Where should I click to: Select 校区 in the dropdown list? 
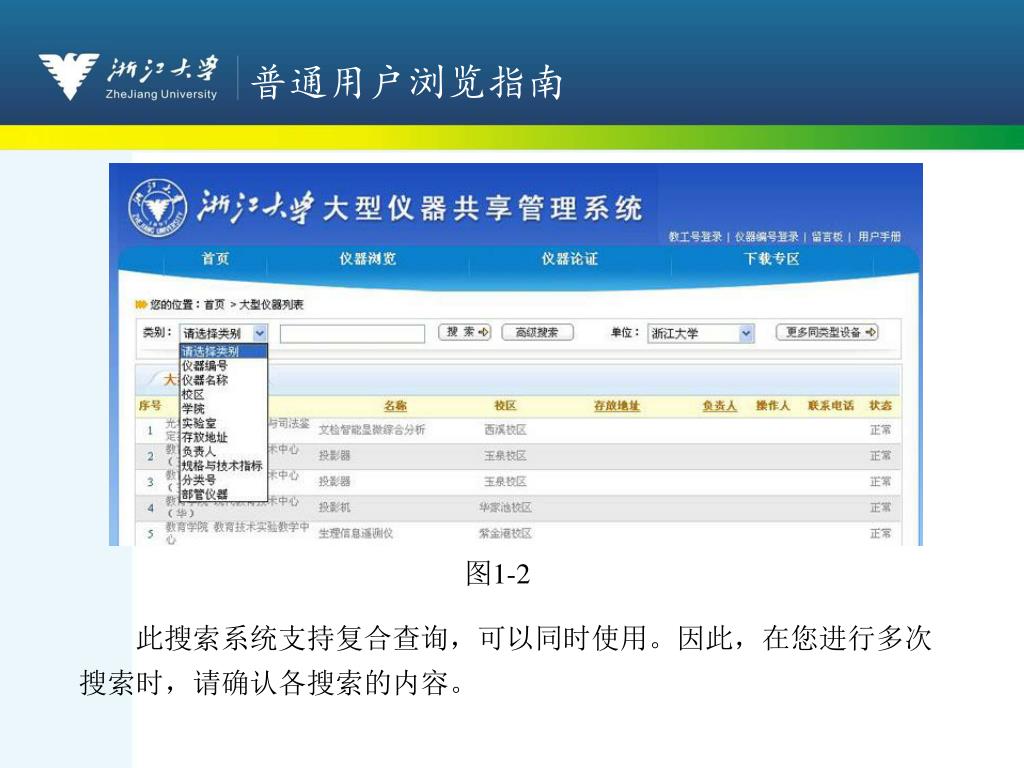[223, 394]
